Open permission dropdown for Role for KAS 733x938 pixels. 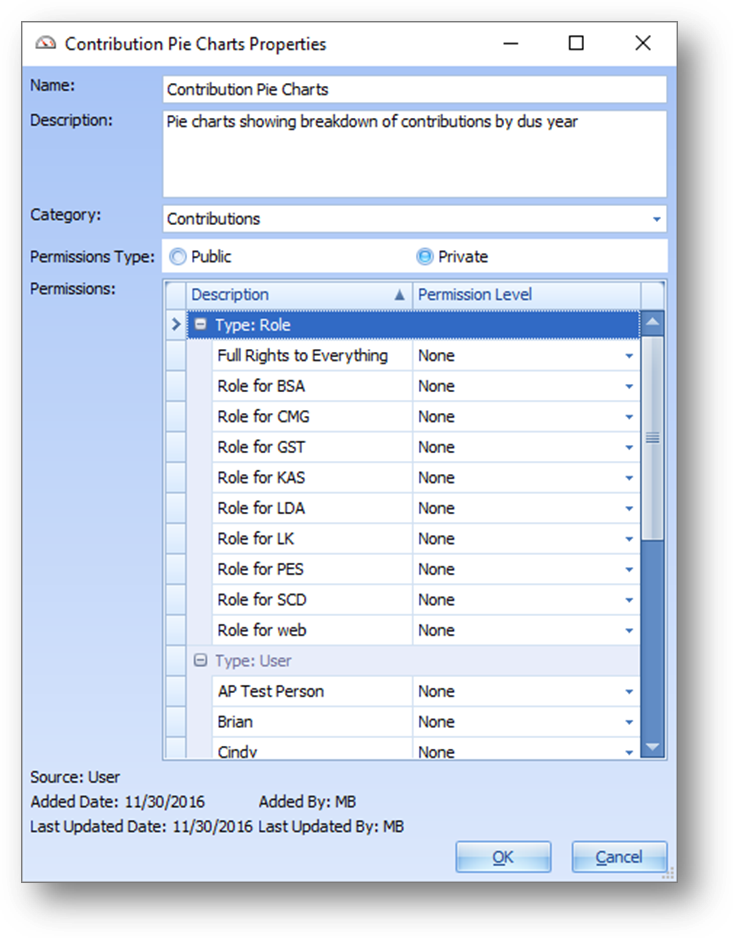point(629,478)
